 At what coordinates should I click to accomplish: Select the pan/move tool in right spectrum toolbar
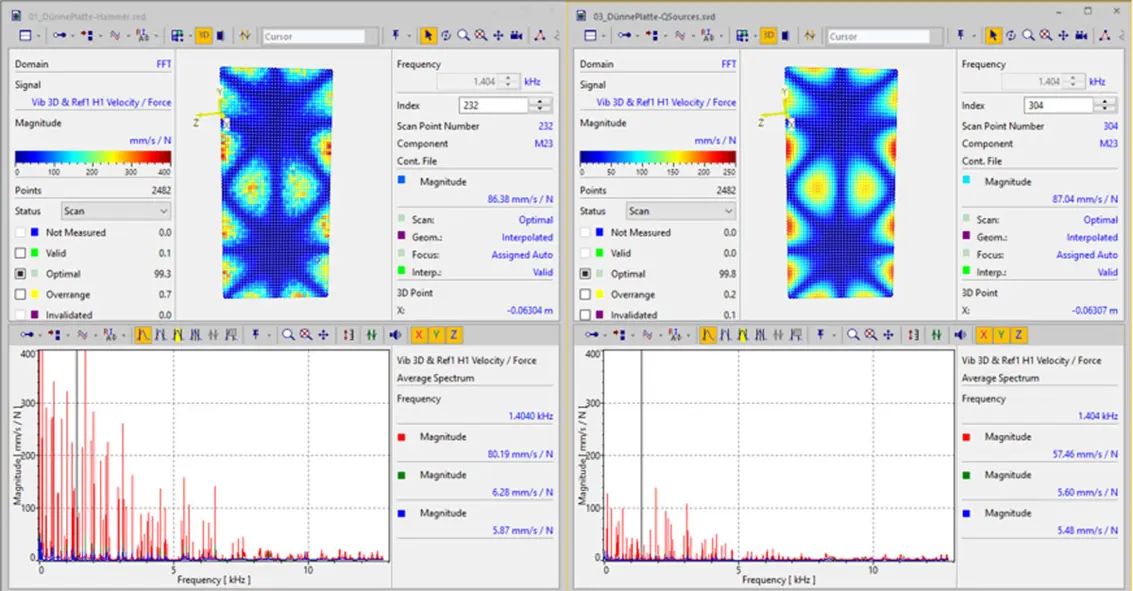pos(888,335)
